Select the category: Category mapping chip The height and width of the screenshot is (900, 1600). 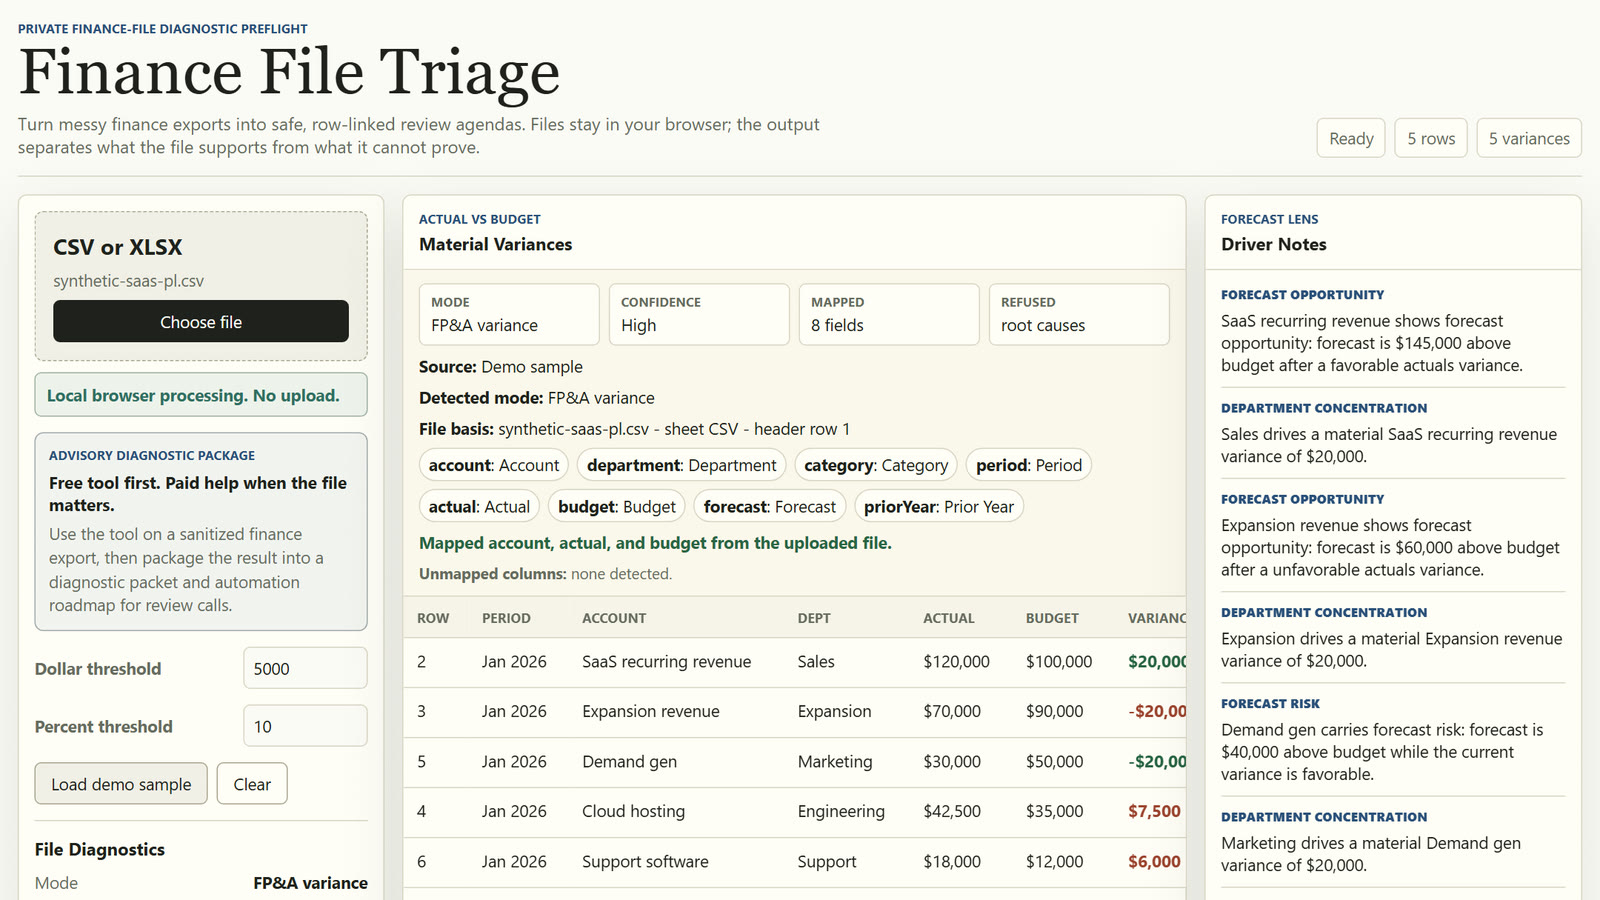click(876, 465)
